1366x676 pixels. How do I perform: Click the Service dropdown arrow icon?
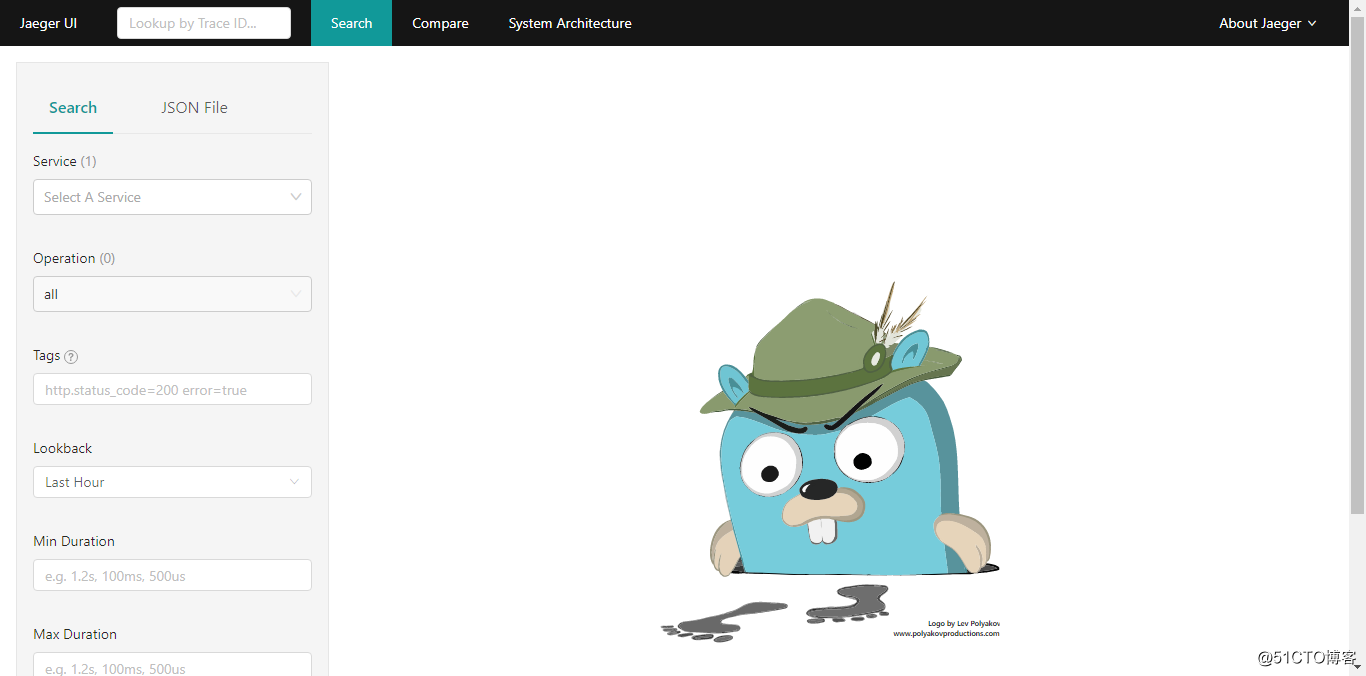(x=296, y=197)
